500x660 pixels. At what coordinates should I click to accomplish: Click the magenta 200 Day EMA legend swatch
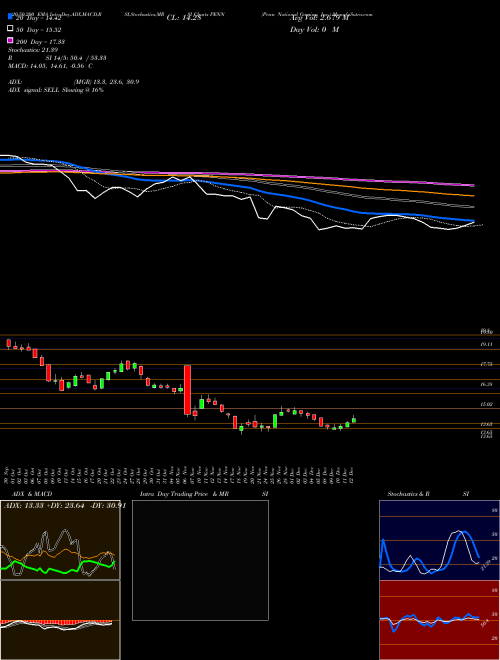pyautogui.click(x=10, y=40)
